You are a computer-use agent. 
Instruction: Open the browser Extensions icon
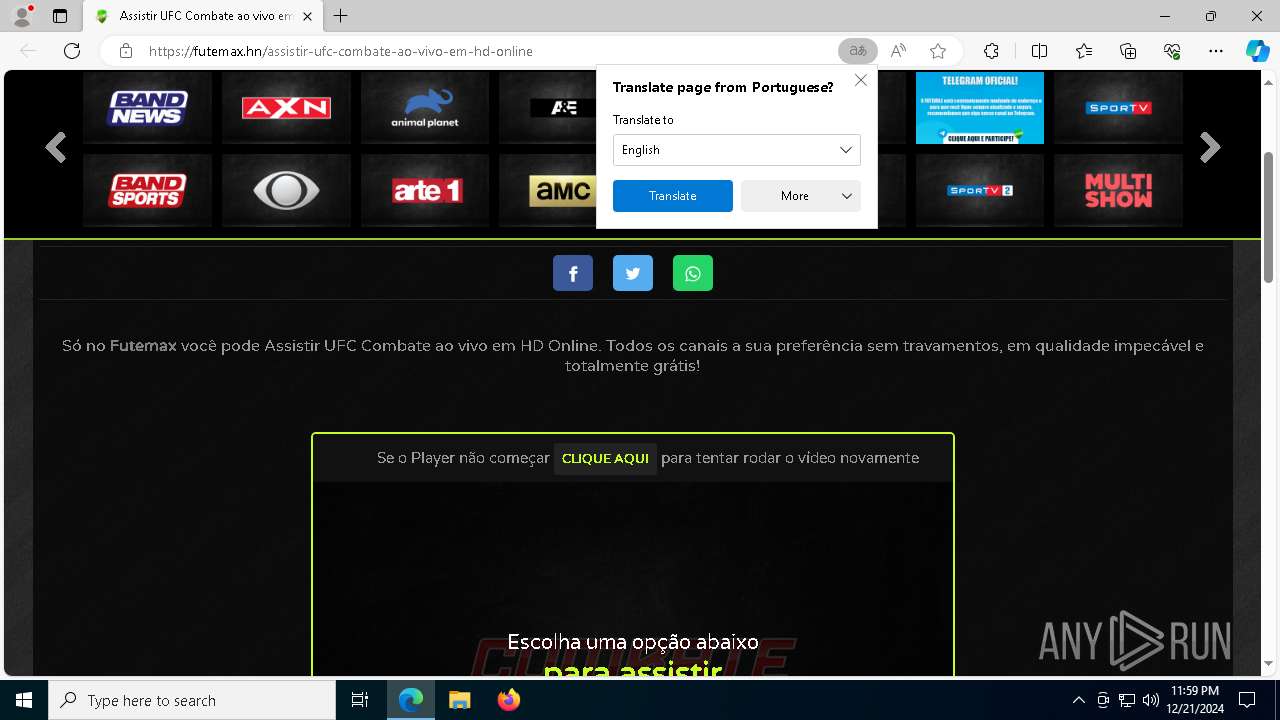coord(991,51)
